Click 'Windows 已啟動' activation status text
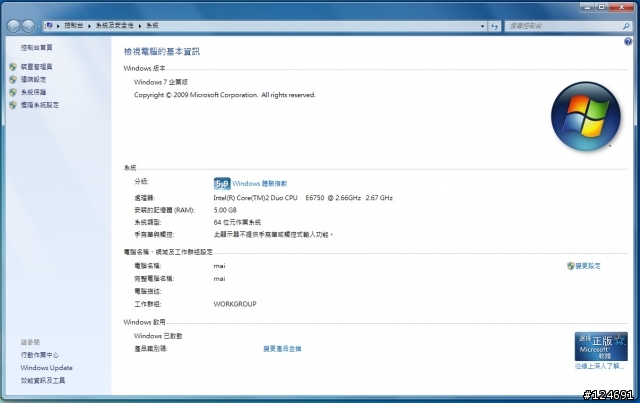Screen dimensions: 640x403 coord(158,336)
